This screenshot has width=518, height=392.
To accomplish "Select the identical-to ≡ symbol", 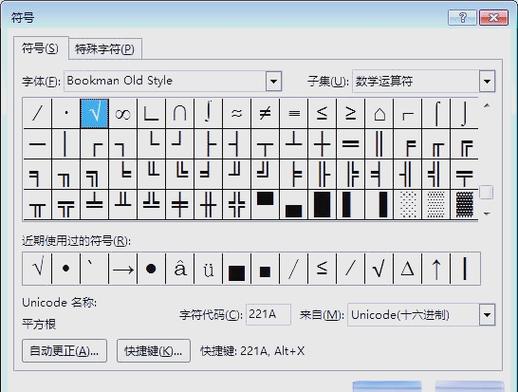I will point(294,114).
